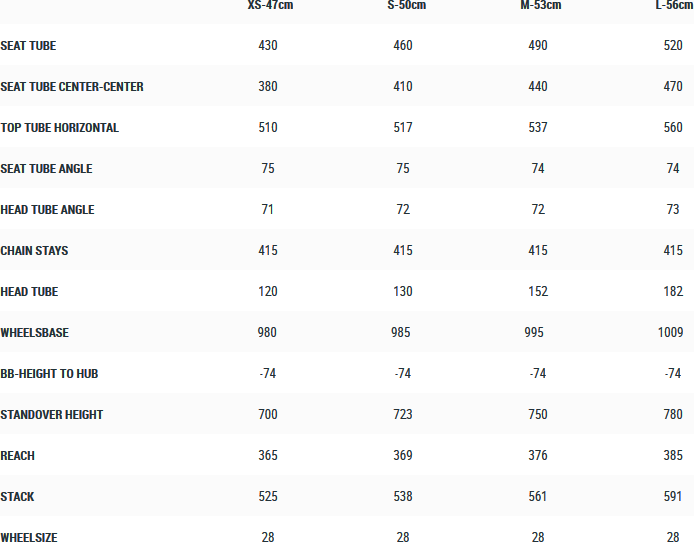Screen dimensions: 694x542
Task: Select the SEAT TUBE CENTER-CENTER row label
Action: click(x=72, y=87)
